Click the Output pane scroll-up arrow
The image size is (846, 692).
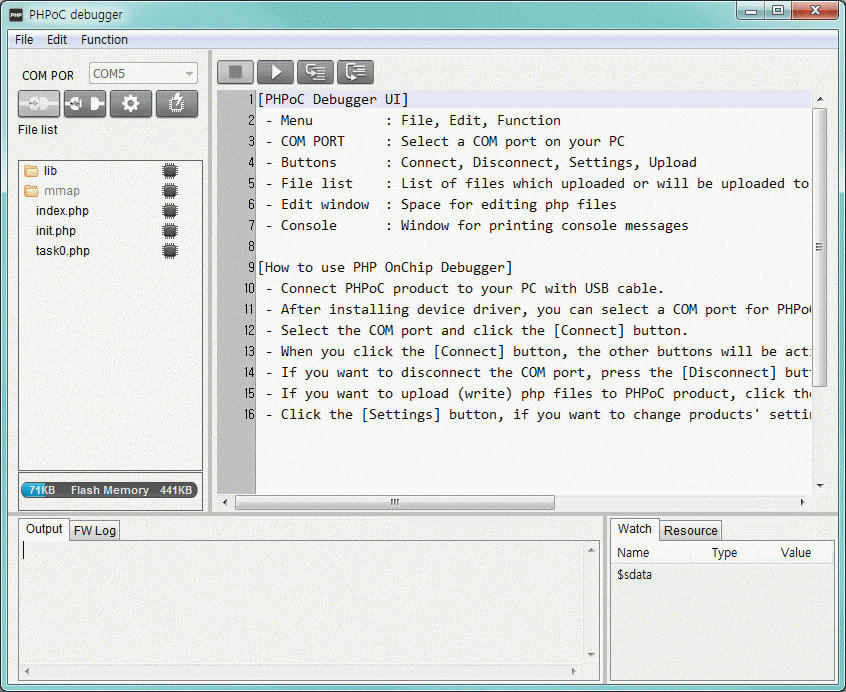[x=591, y=550]
